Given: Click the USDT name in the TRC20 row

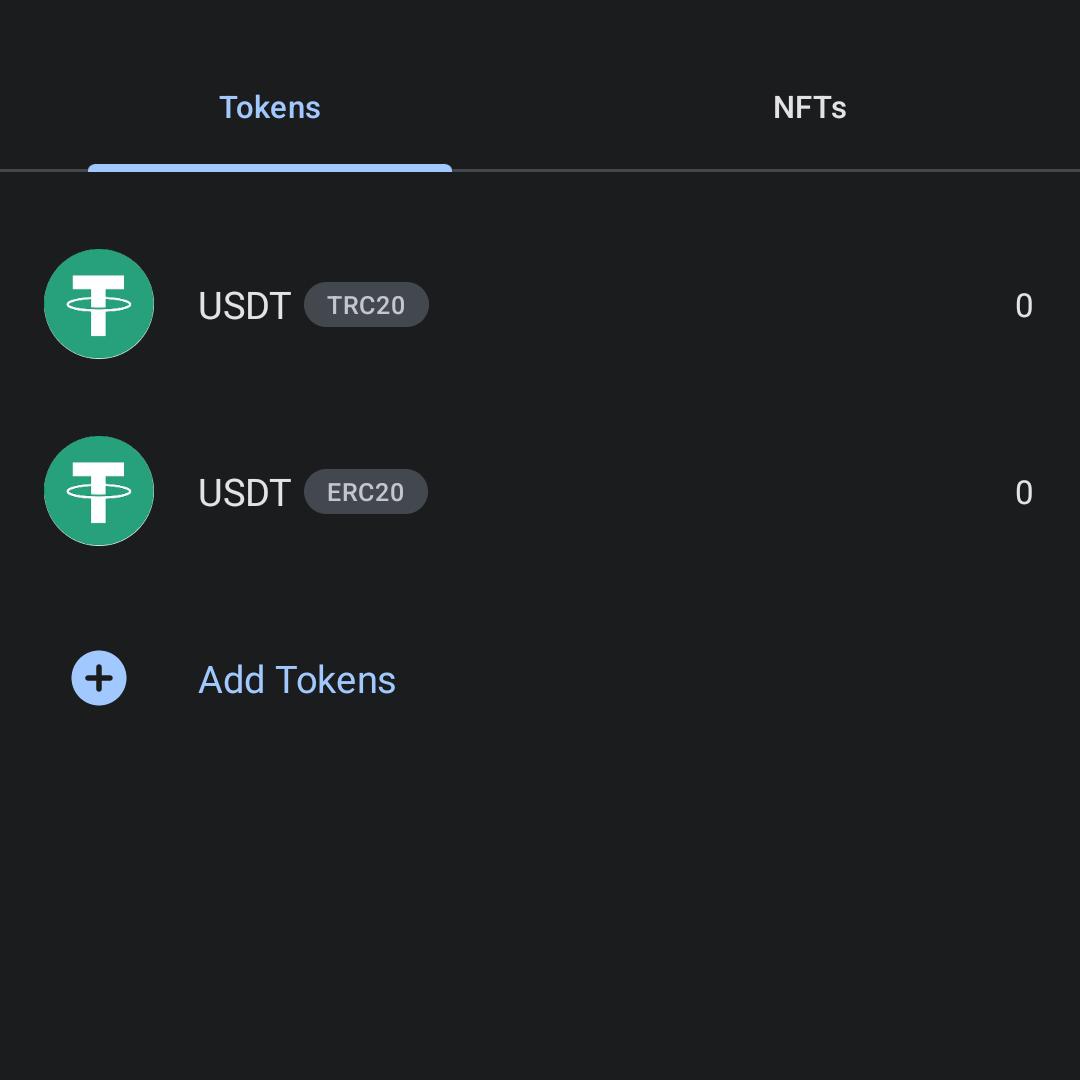Looking at the screenshot, I should (x=244, y=306).
